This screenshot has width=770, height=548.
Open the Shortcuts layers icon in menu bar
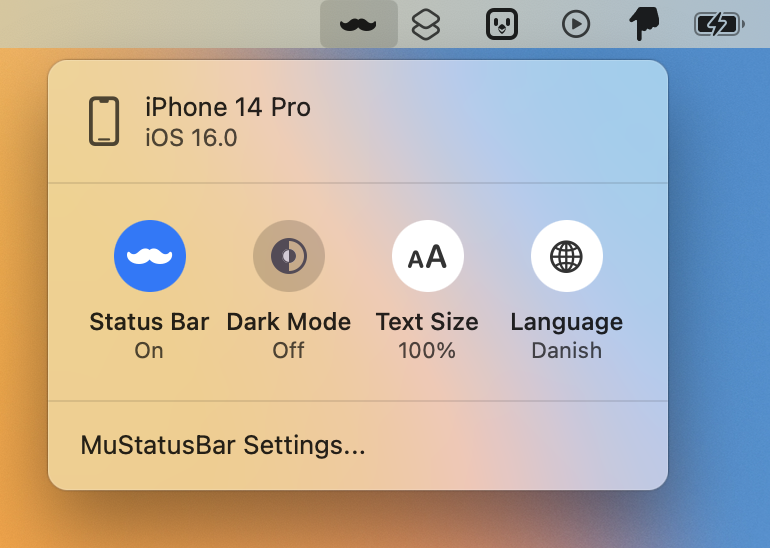click(x=426, y=25)
